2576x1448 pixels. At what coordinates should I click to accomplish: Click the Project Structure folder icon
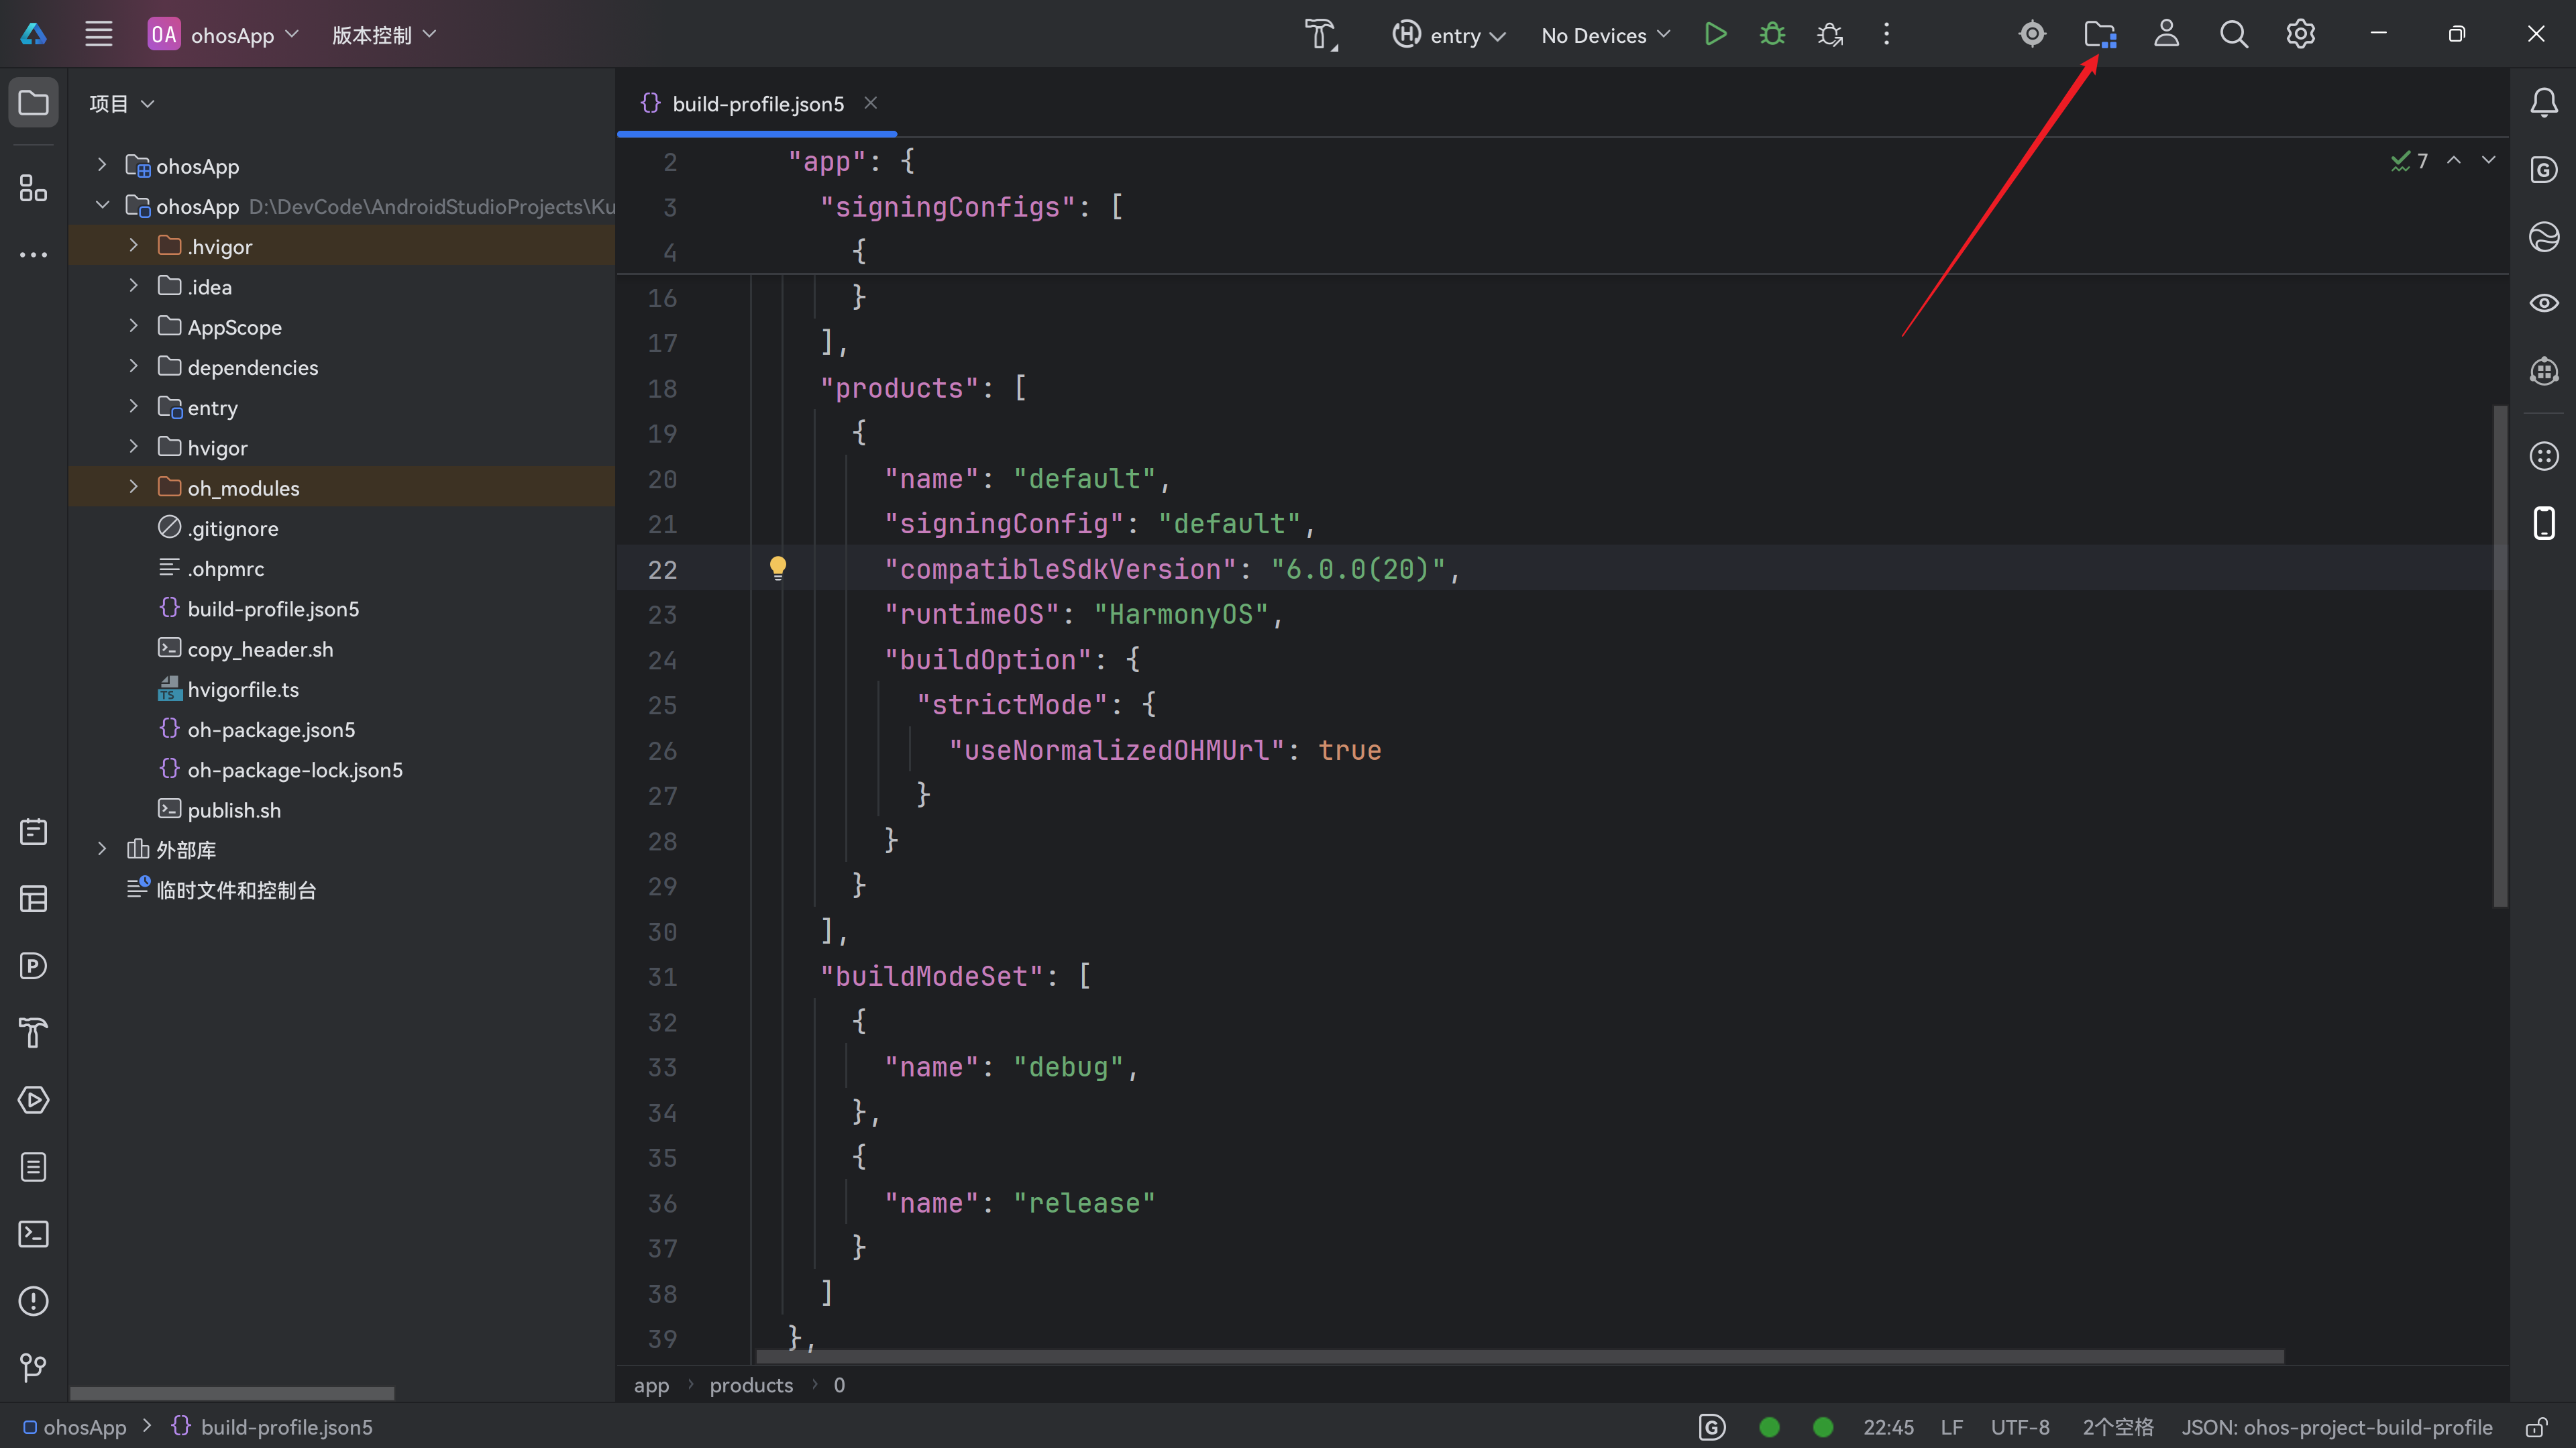coord(2099,35)
